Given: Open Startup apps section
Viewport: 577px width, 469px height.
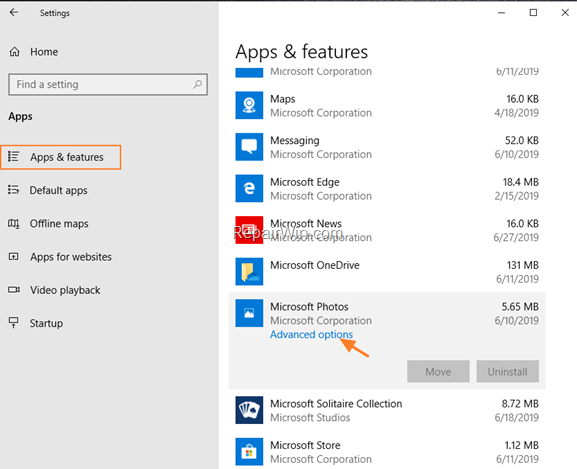Looking at the screenshot, I should coord(46,323).
